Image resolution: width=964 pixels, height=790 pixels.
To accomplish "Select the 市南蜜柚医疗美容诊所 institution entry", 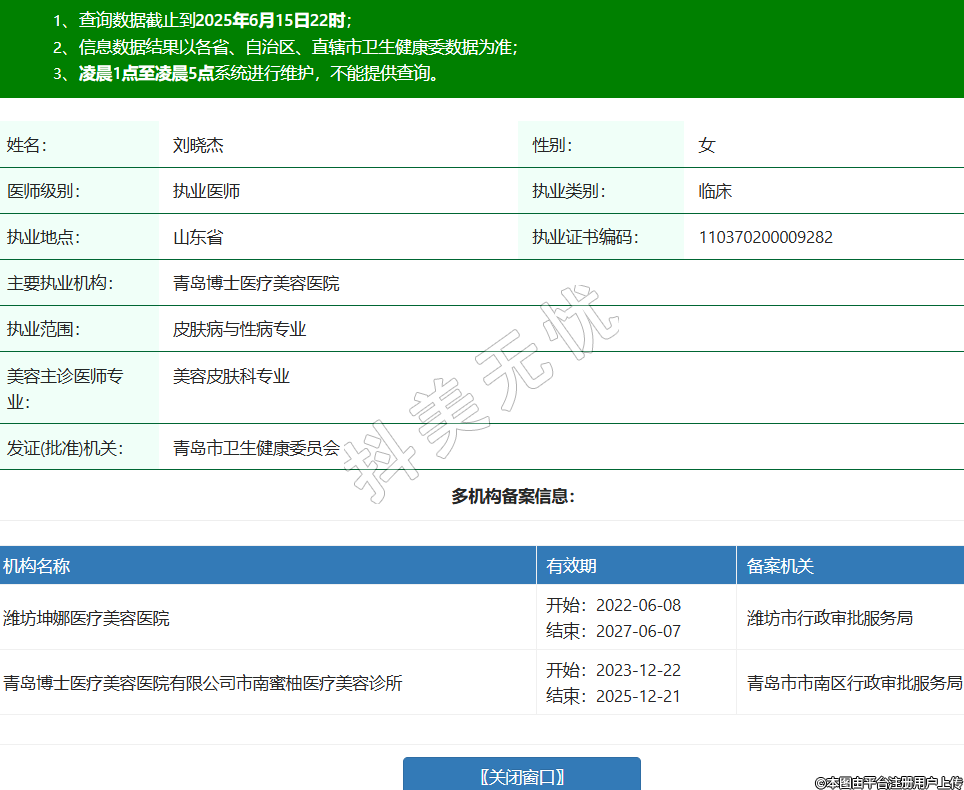I will [203, 683].
